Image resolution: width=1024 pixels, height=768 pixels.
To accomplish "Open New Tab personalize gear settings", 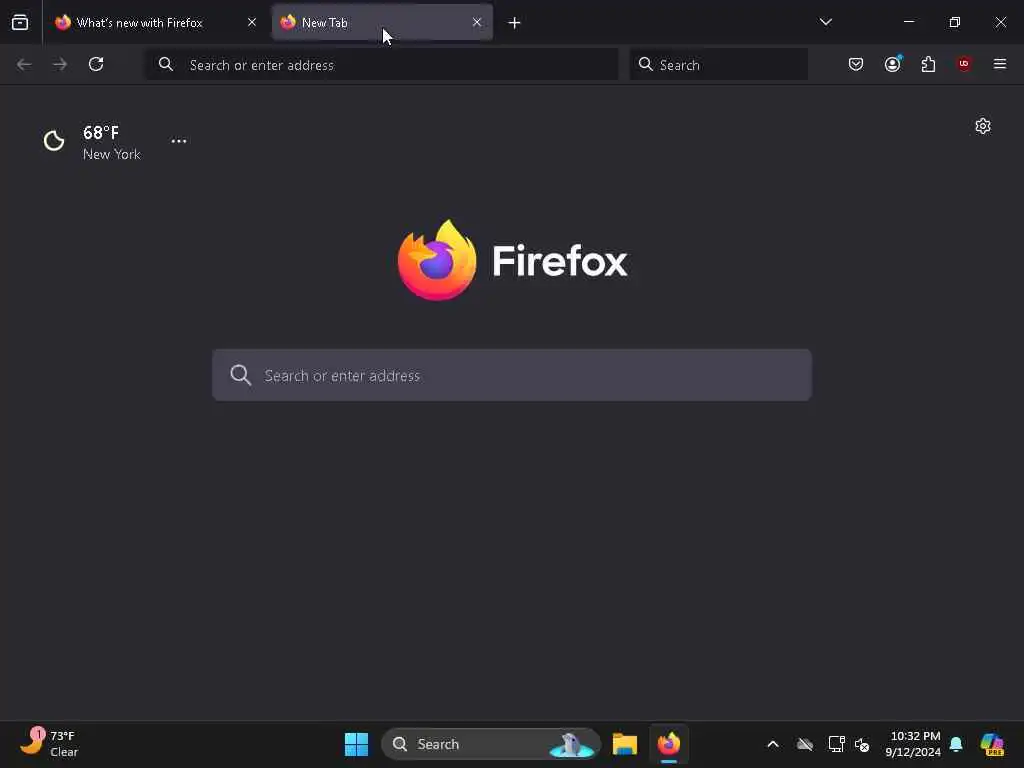I will pyautogui.click(x=983, y=126).
